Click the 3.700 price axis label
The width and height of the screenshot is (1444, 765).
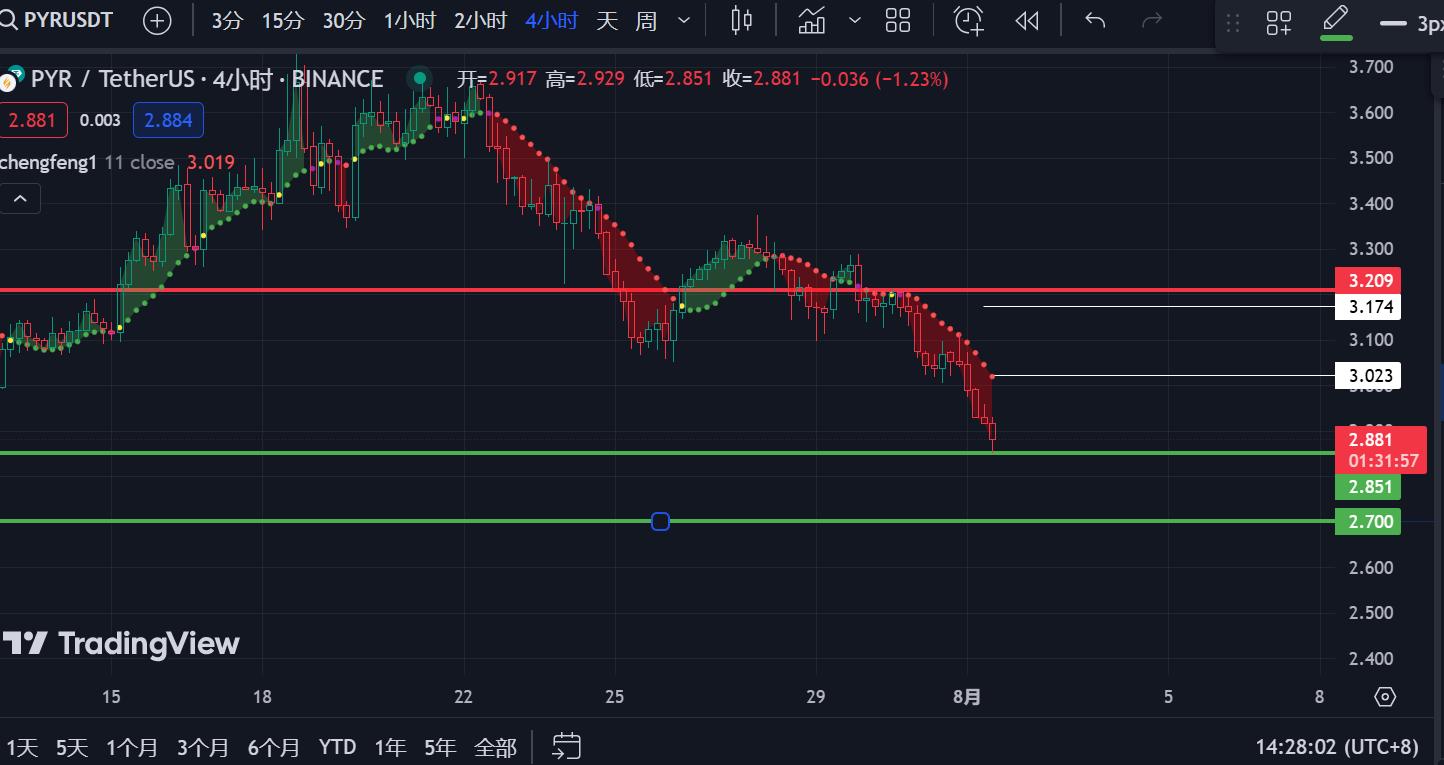[1372, 67]
